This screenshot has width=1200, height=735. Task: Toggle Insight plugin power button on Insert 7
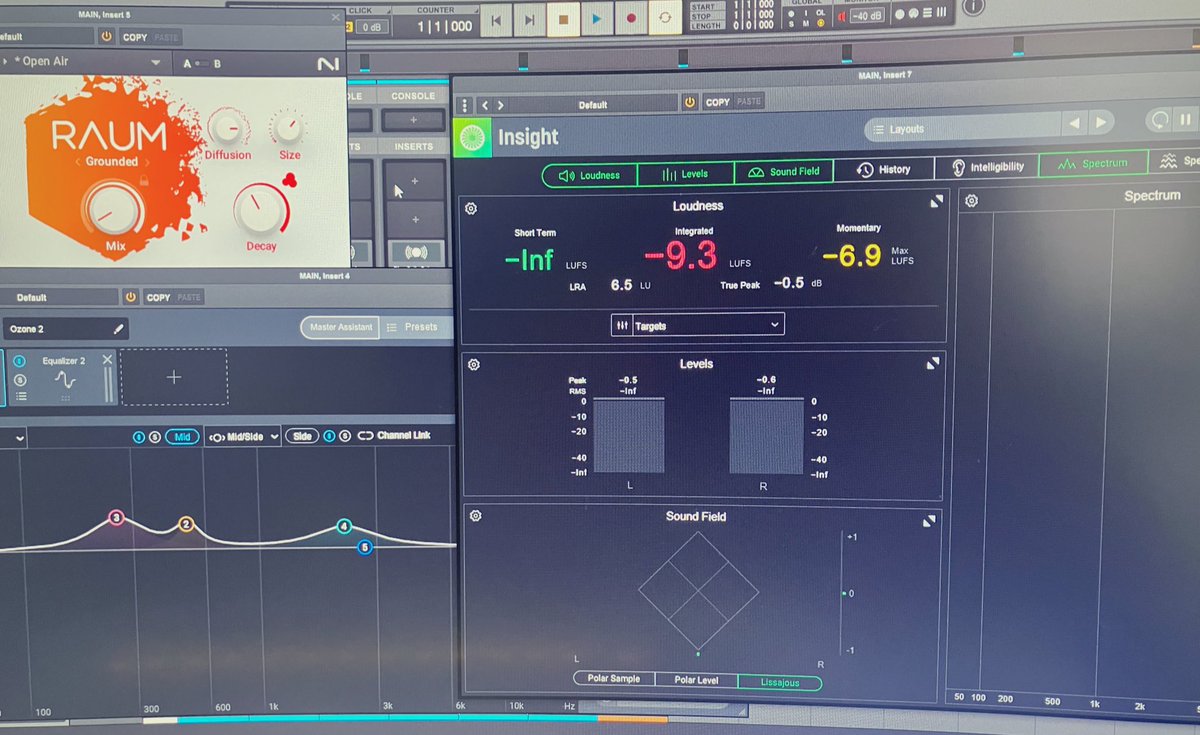pos(690,102)
